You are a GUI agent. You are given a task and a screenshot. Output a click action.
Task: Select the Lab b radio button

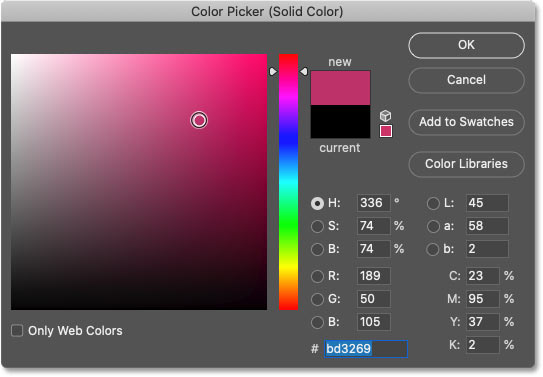[x=433, y=249]
